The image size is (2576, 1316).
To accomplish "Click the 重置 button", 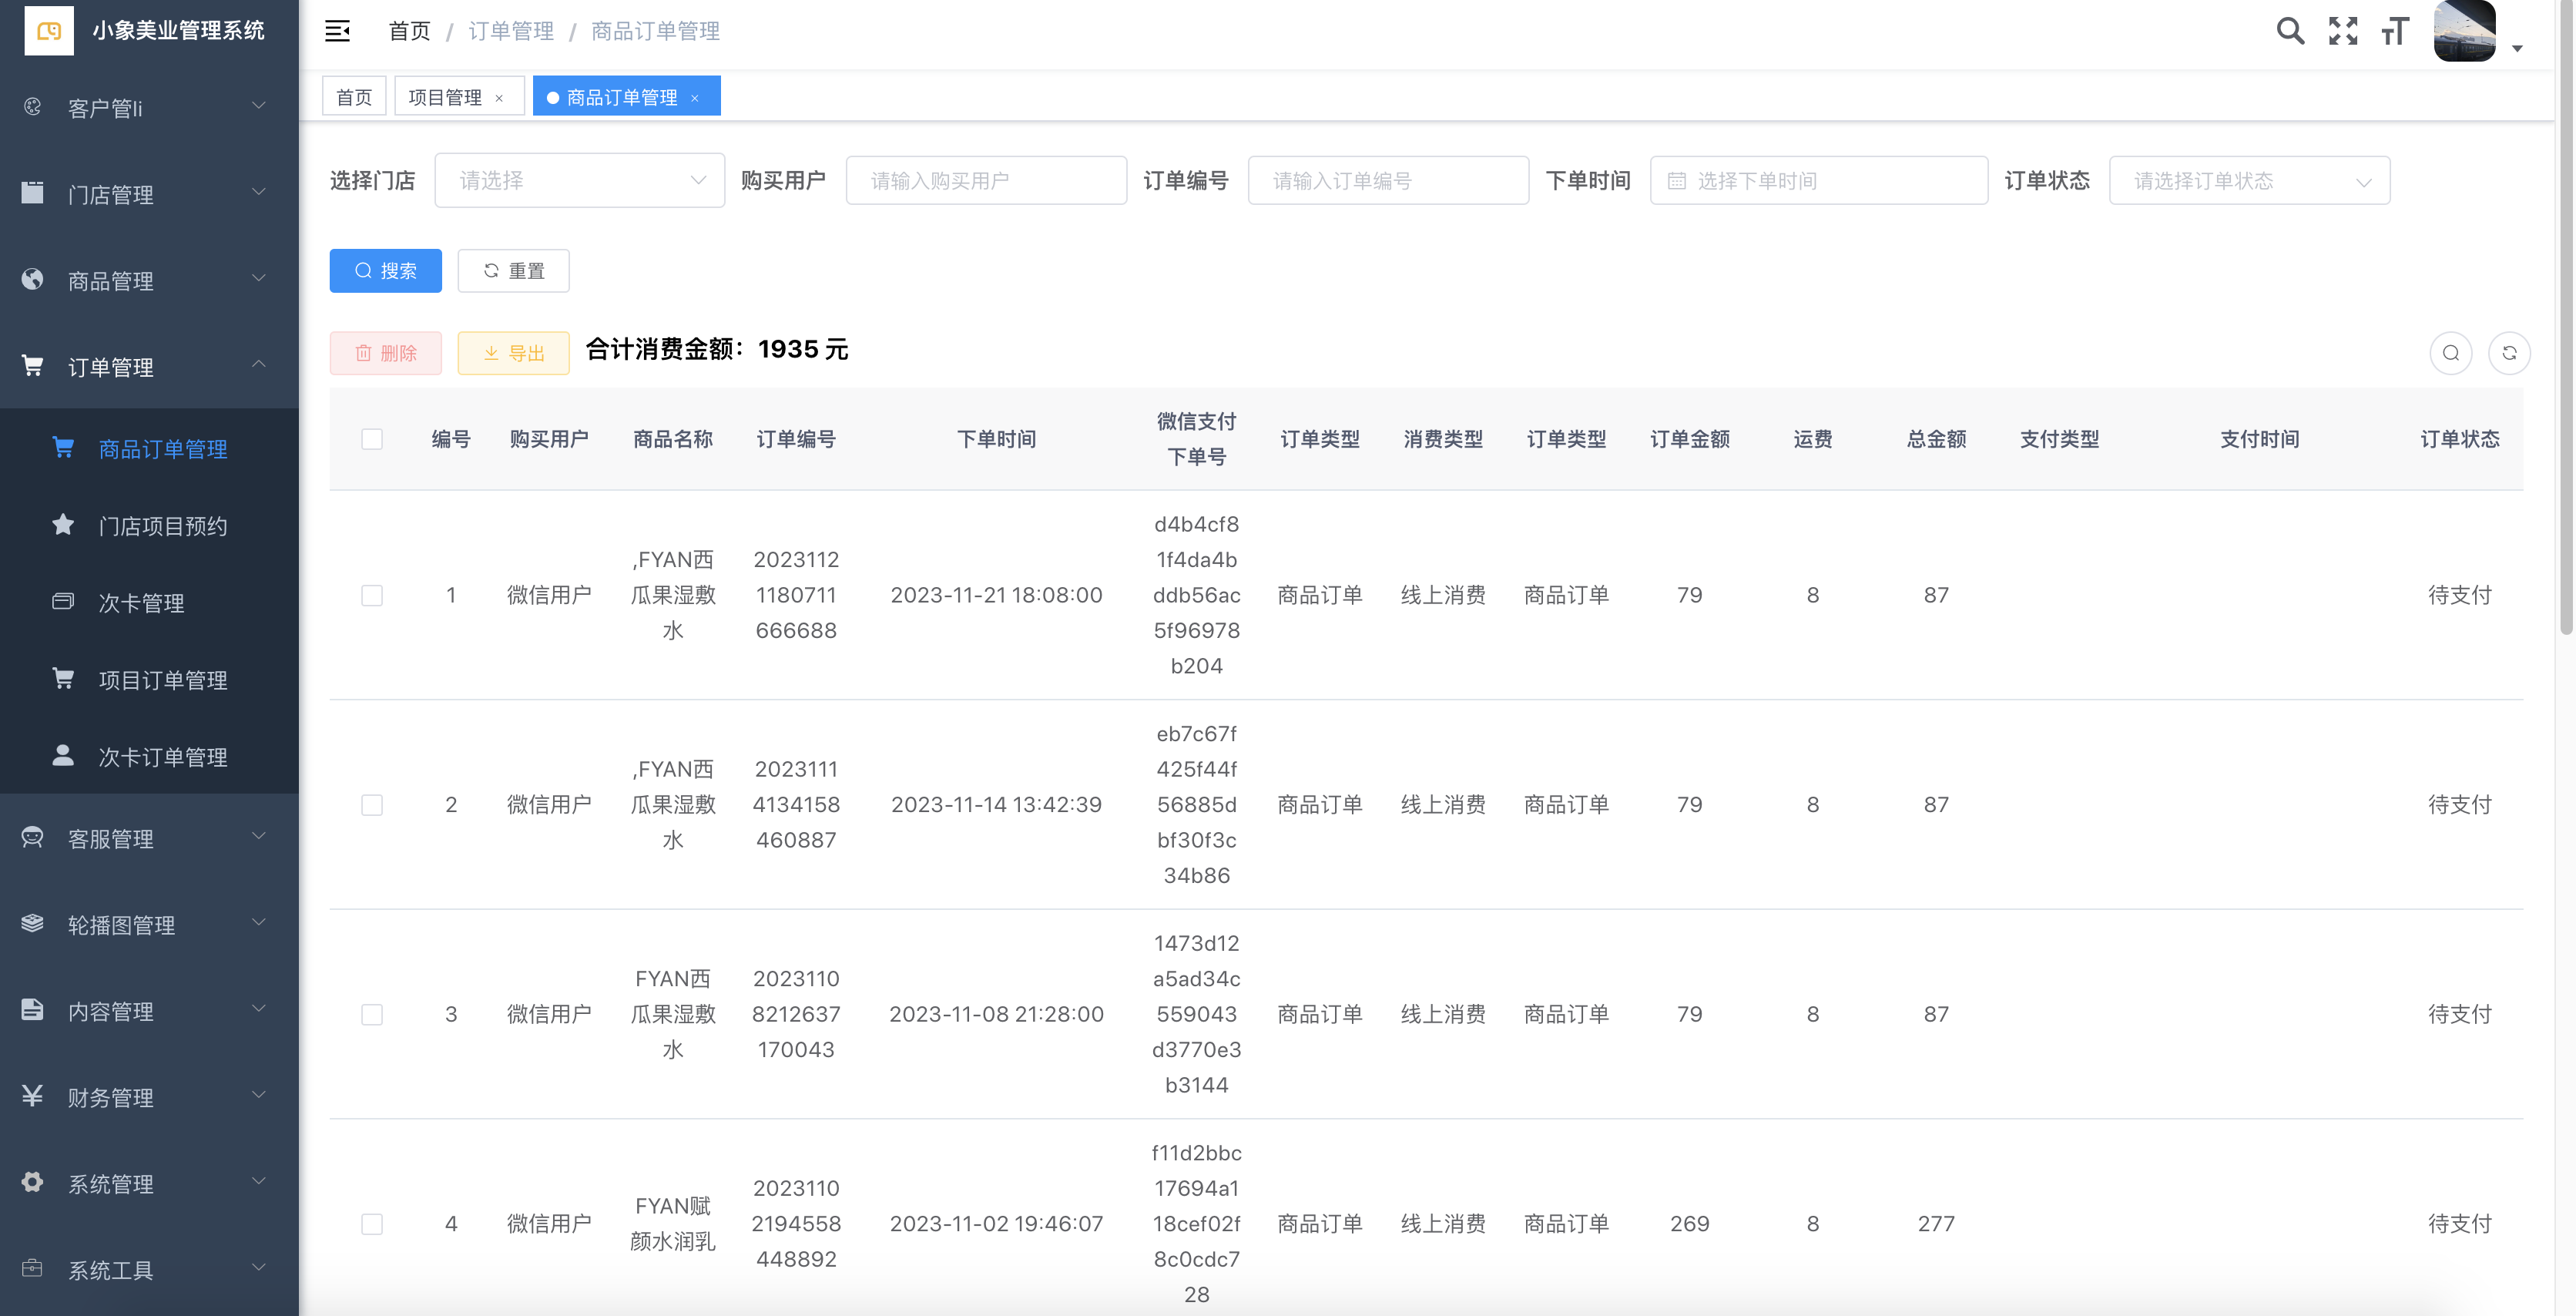I will 514,271.
